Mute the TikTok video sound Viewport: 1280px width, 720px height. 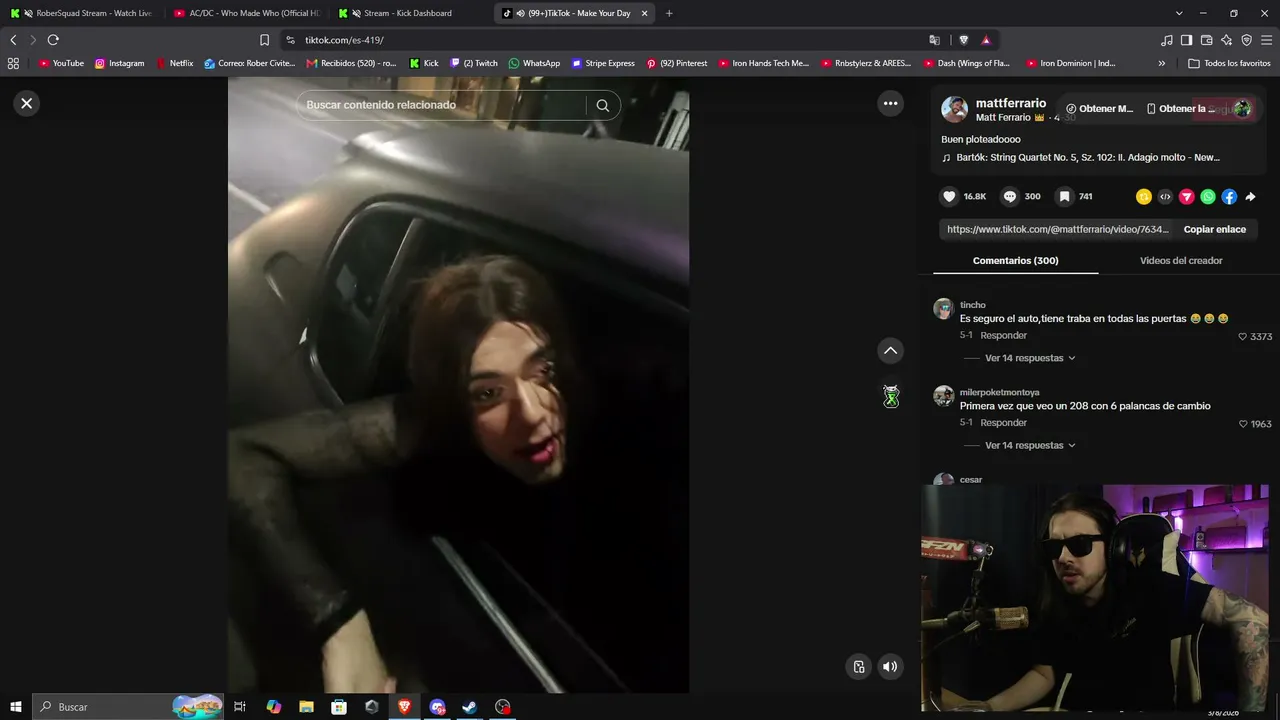(890, 667)
